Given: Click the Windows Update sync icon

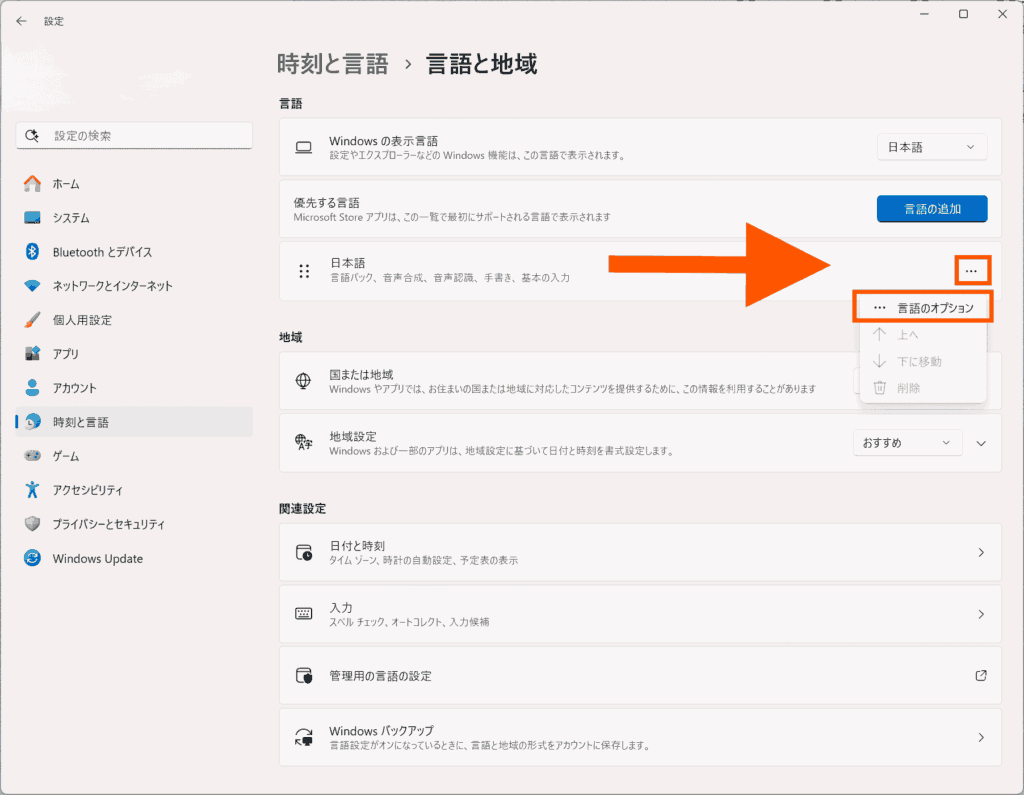Looking at the screenshot, I should pos(32,558).
